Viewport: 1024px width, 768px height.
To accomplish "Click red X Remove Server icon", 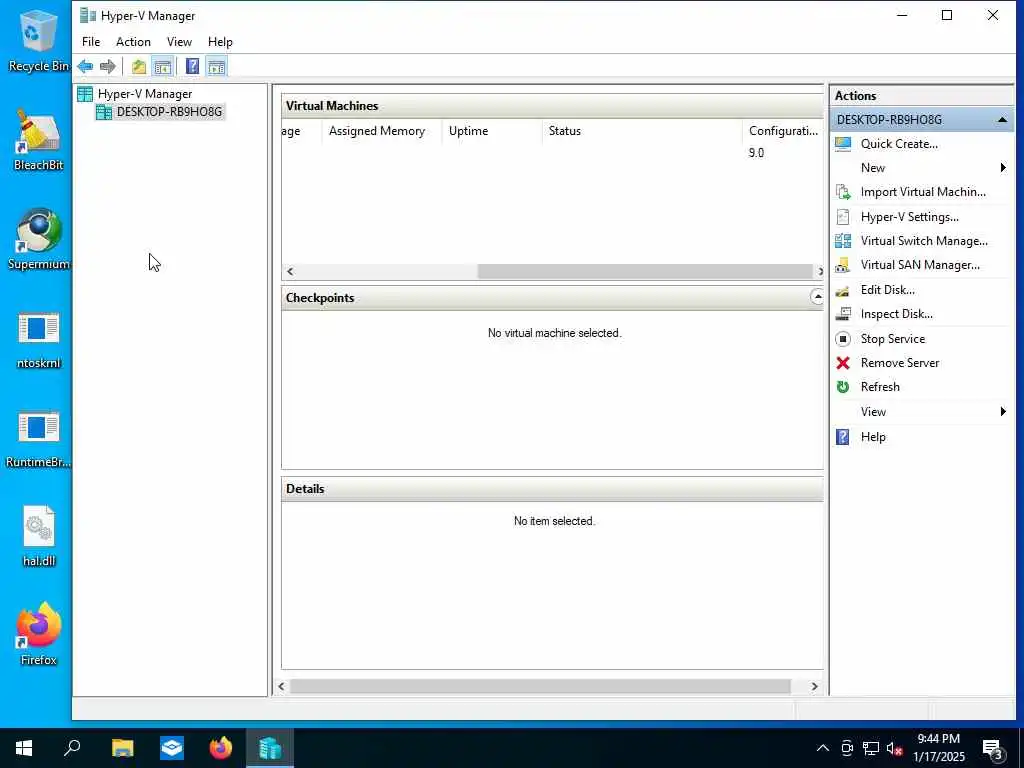I will [843, 363].
